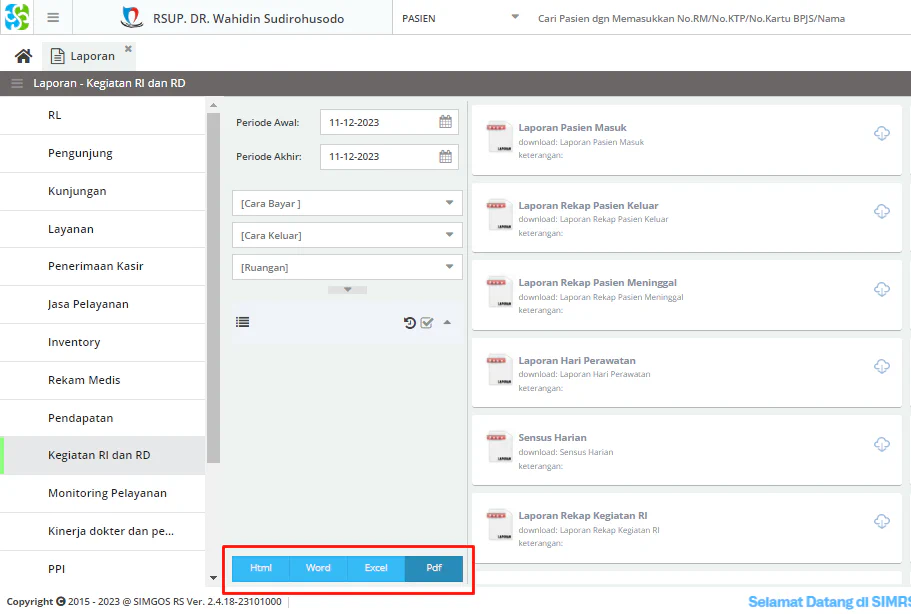Open the Pendapatan report category
This screenshot has height=614, width=911.
click(103, 418)
